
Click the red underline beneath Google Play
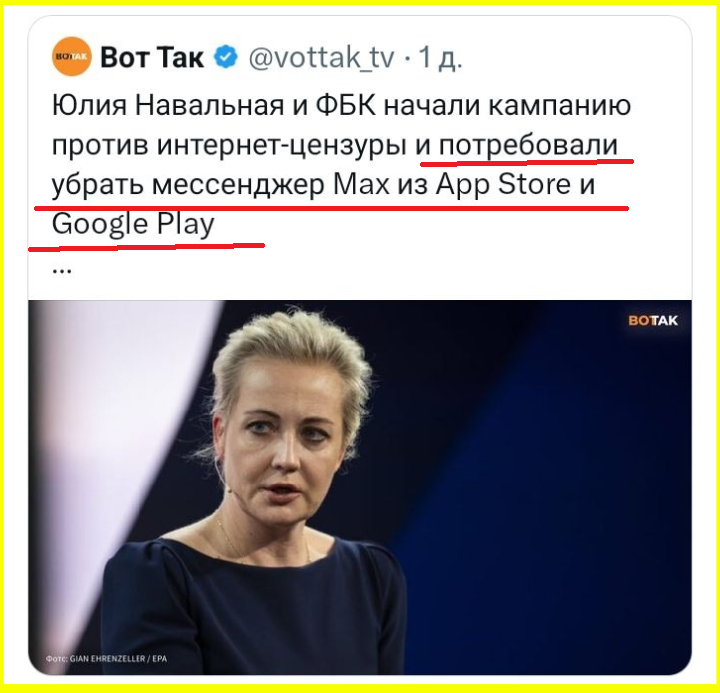[x=146, y=247]
